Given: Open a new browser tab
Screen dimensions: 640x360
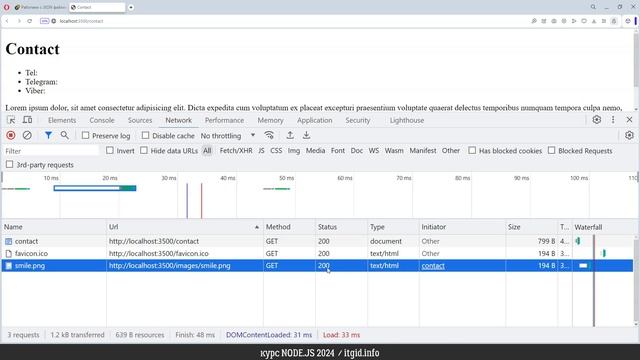Looking at the screenshot, I should [x=131, y=7].
